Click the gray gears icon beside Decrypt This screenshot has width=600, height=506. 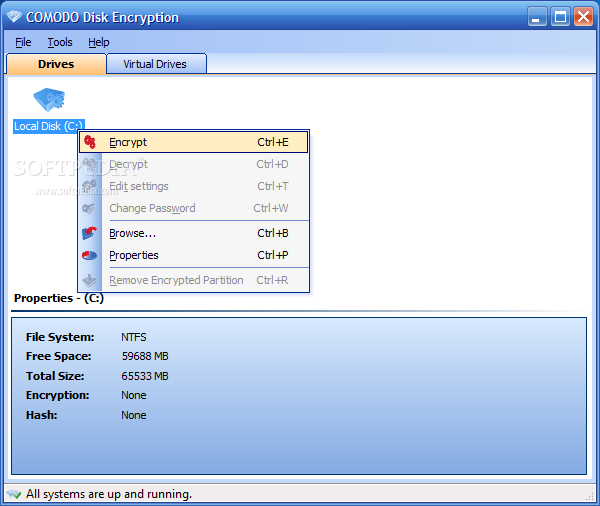point(90,164)
